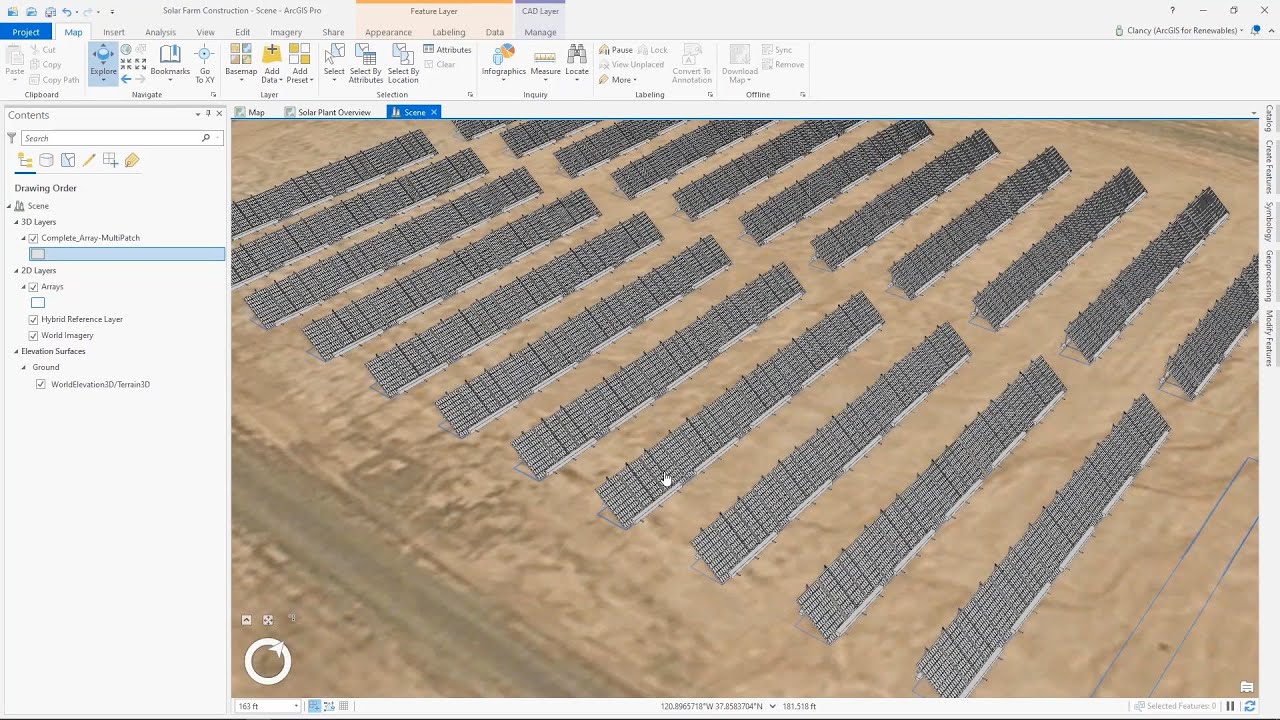Switch to the Map view tab
This screenshot has height=720, width=1280.
[250, 112]
